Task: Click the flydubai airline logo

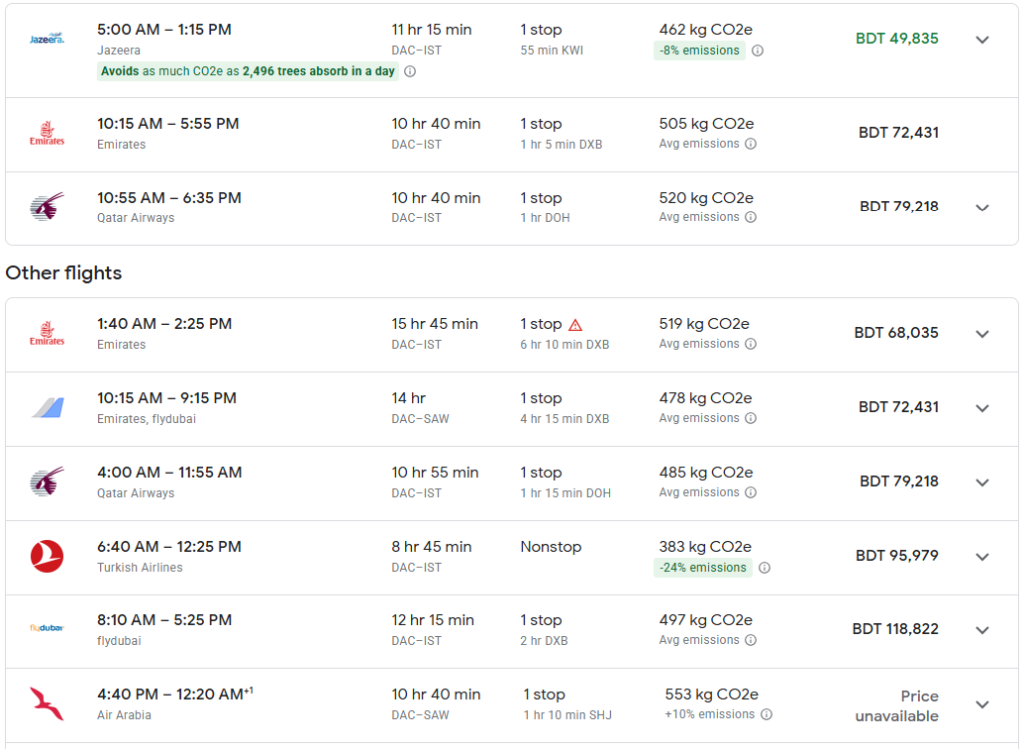Action: tap(47, 628)
